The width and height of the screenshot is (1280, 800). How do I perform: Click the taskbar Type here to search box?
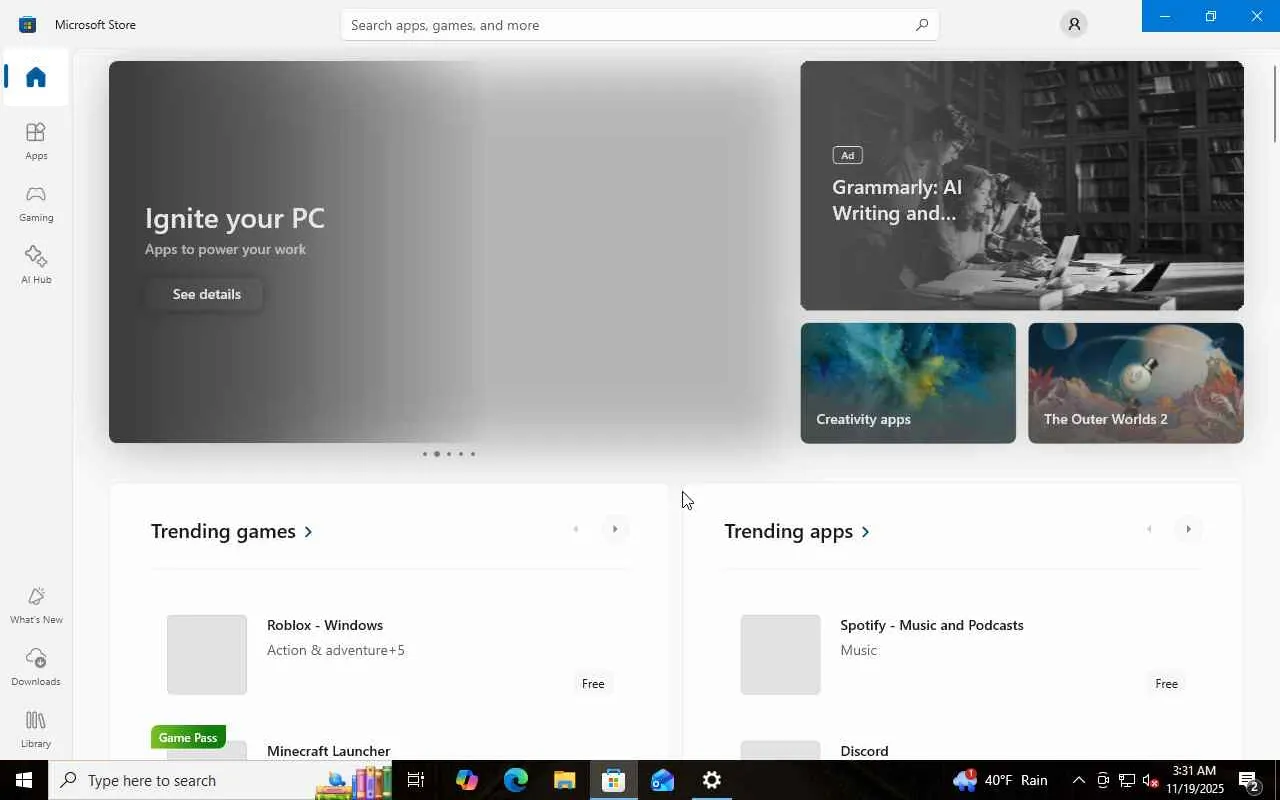click(x=220, y=780)
